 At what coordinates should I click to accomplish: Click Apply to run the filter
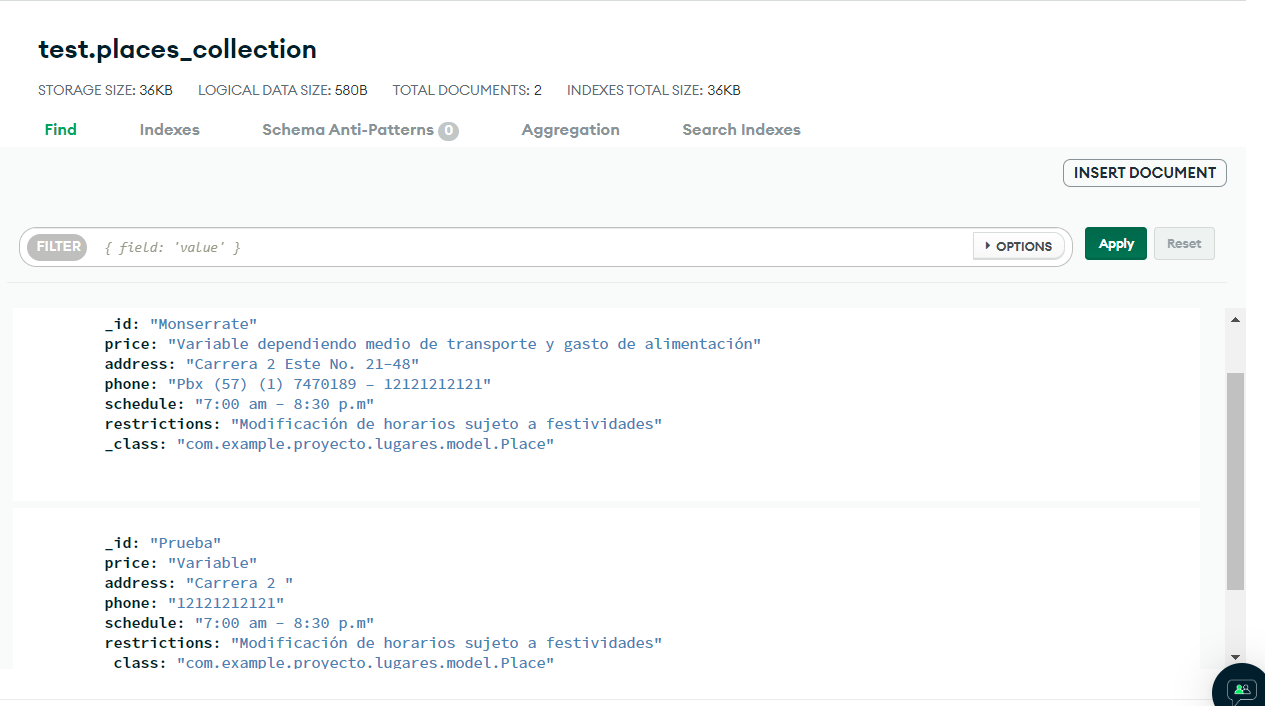click(1115, 243)
